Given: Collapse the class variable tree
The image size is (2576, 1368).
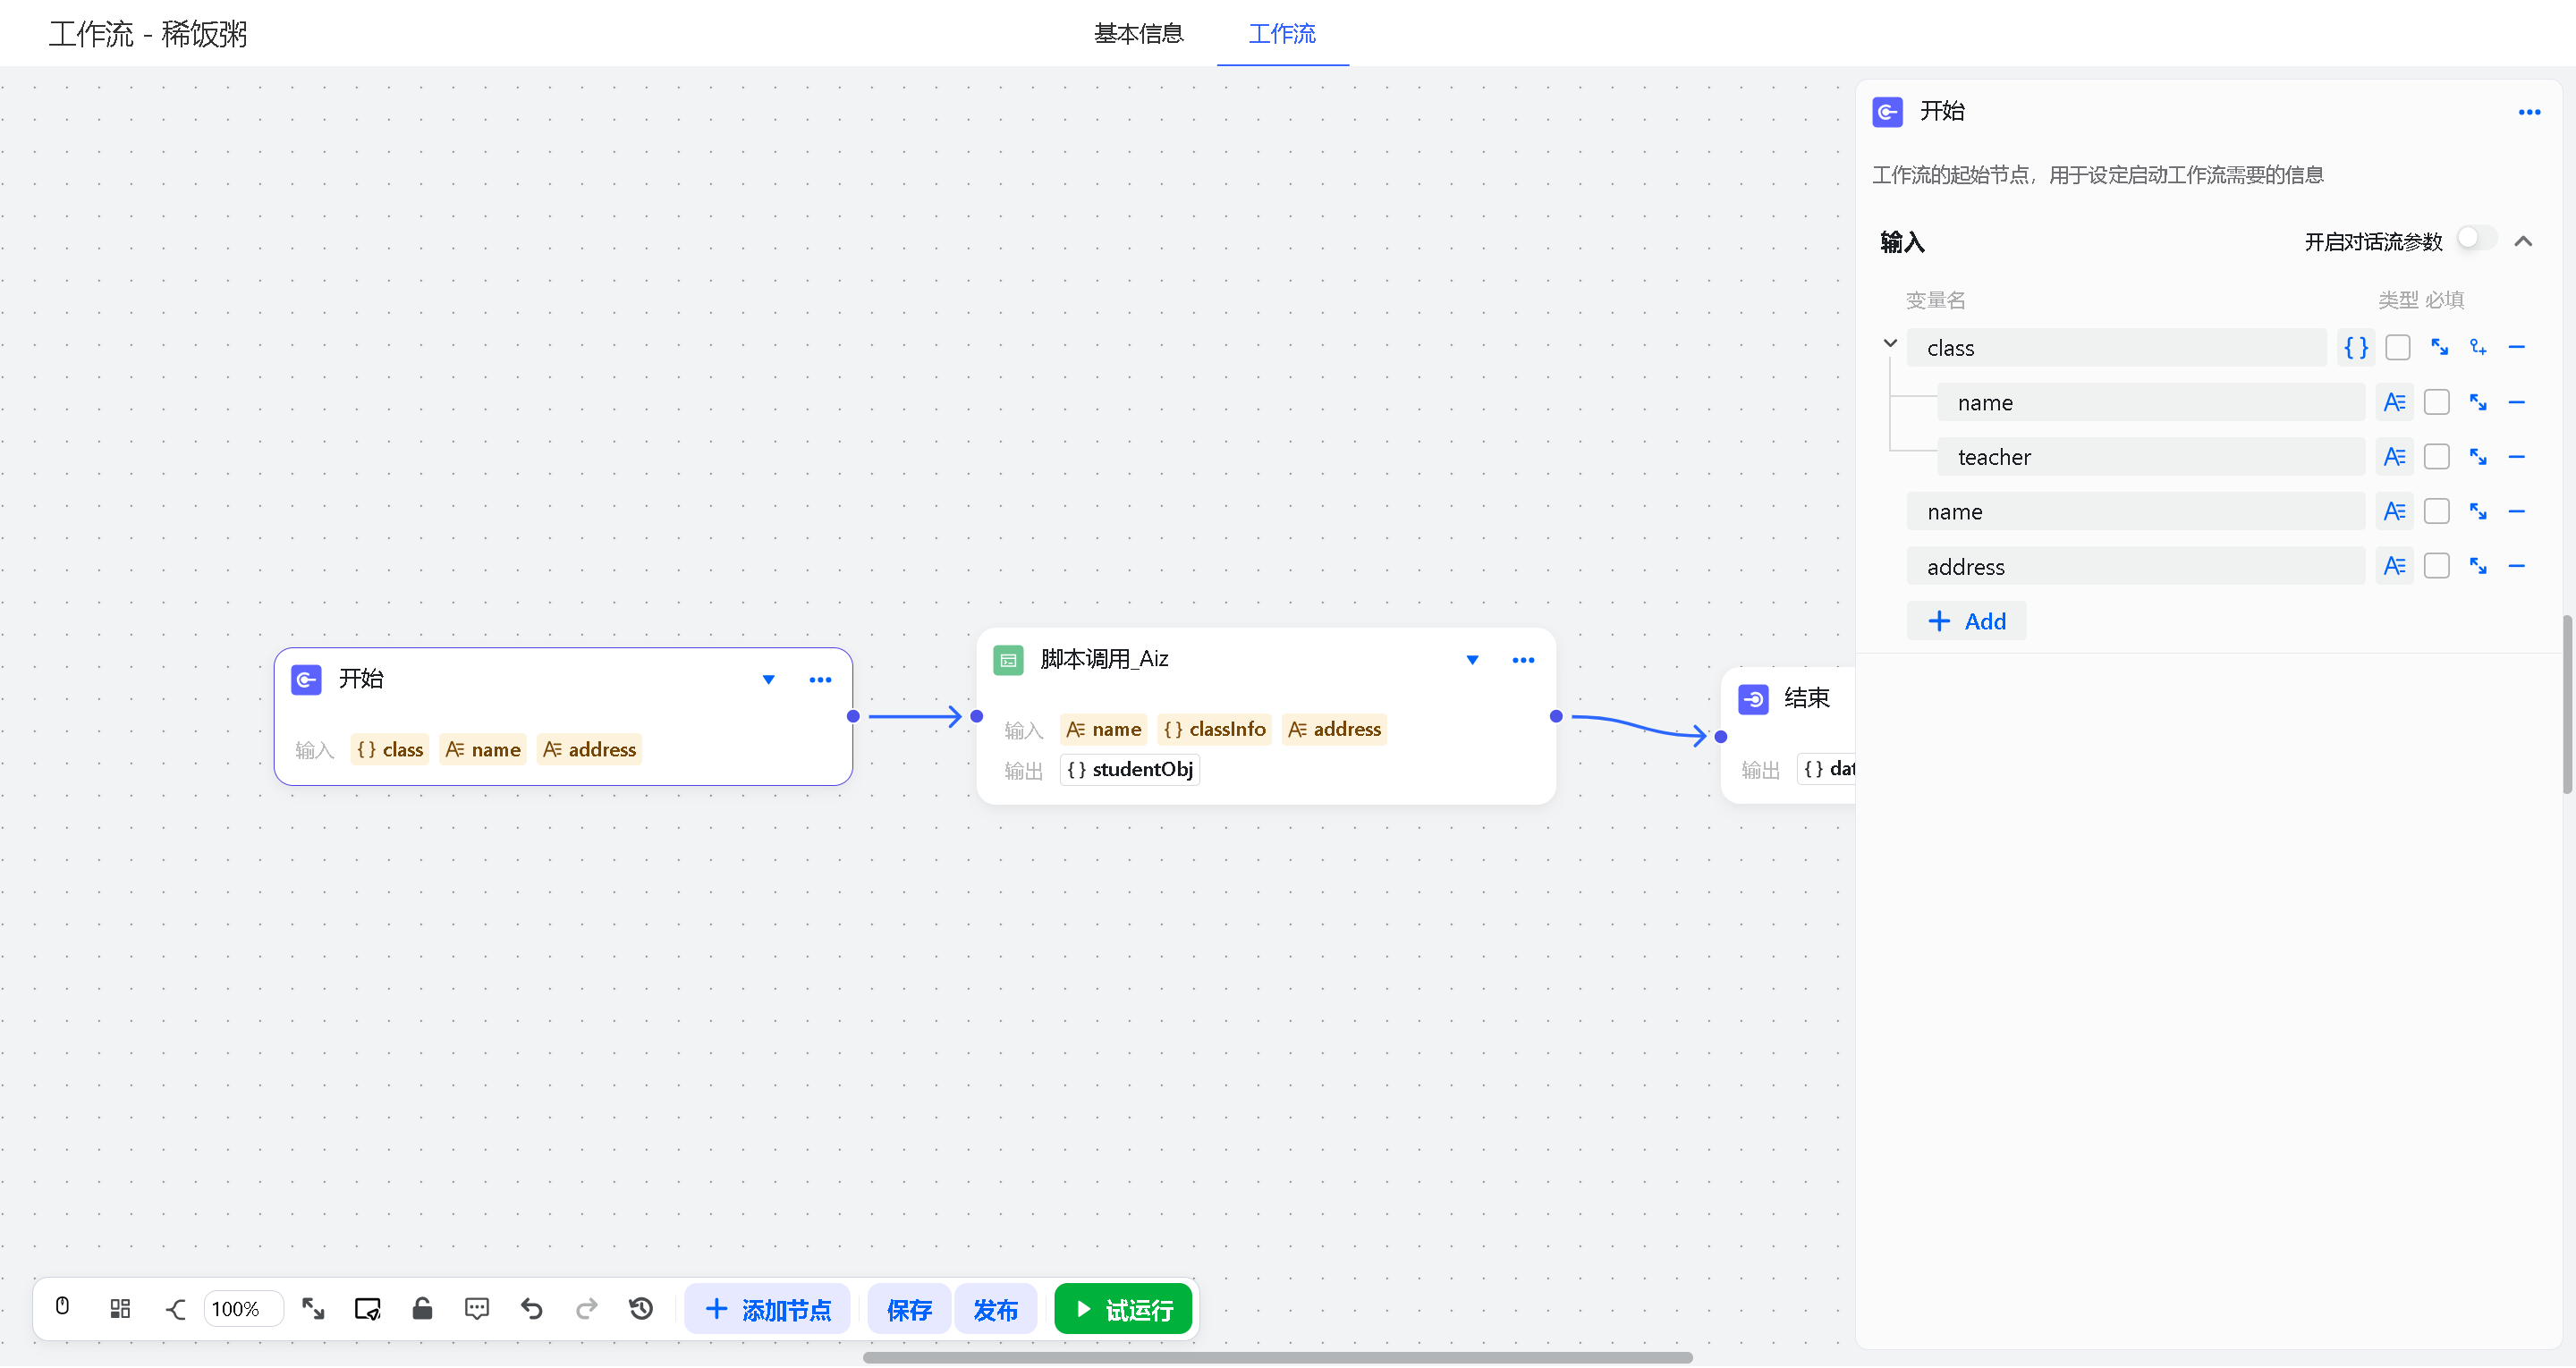Looking at the screenshot, I should [x=1890, y=344].
